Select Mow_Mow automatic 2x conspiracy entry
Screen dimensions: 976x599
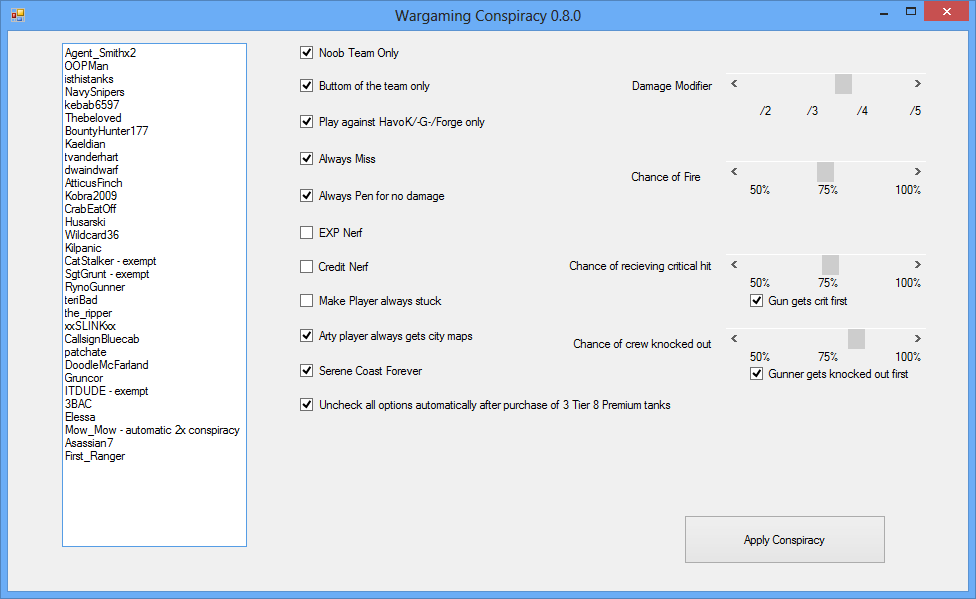[152, 430]
